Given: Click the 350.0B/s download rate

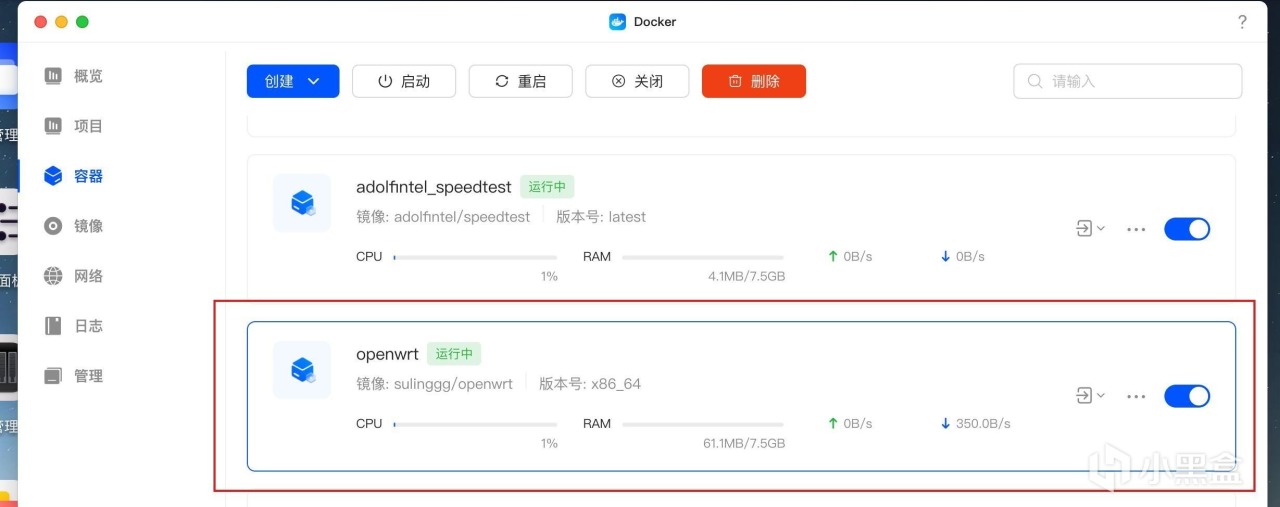Looking at the screenshot, I should [x=983, y=423].
